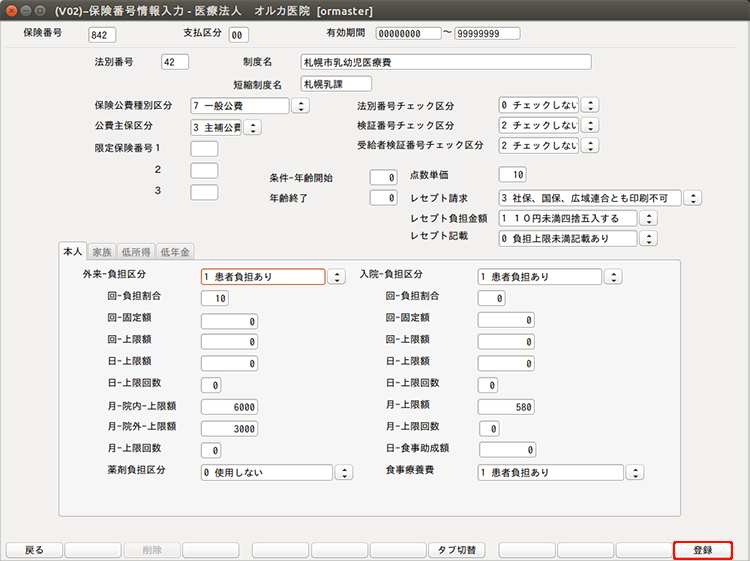Click the レセプト請求 combo text box
Image resolution: width=750 pixels, height=561 pixels.
[590, 198]
